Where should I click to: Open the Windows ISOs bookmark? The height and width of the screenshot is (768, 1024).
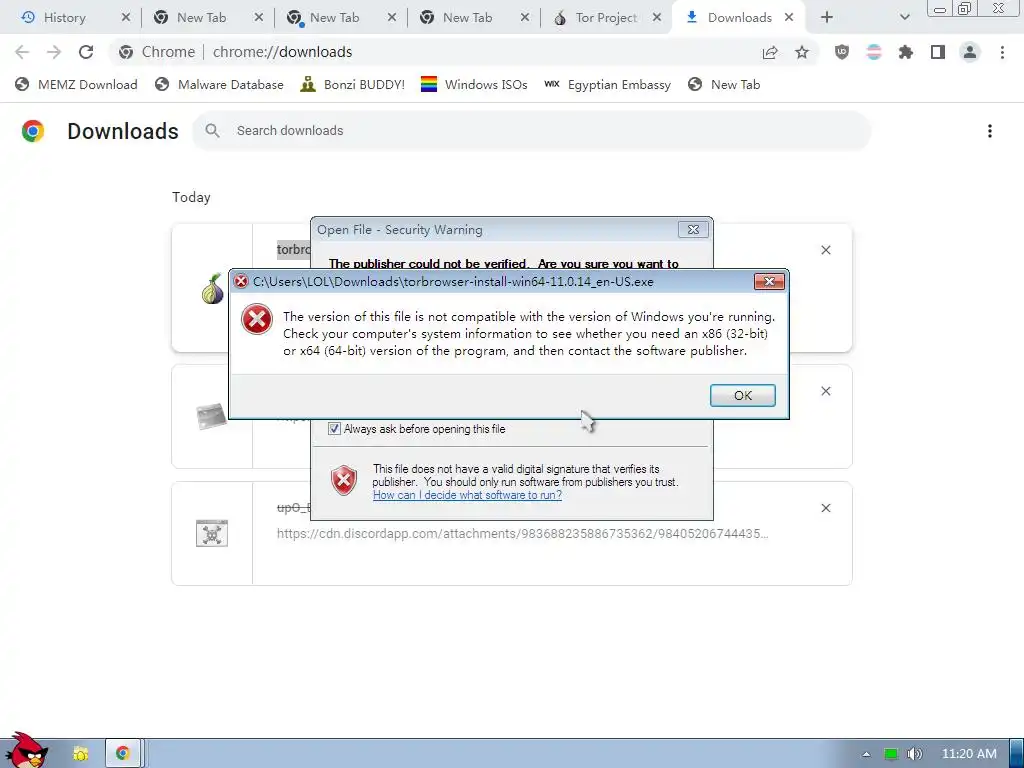tap(474, 85)
